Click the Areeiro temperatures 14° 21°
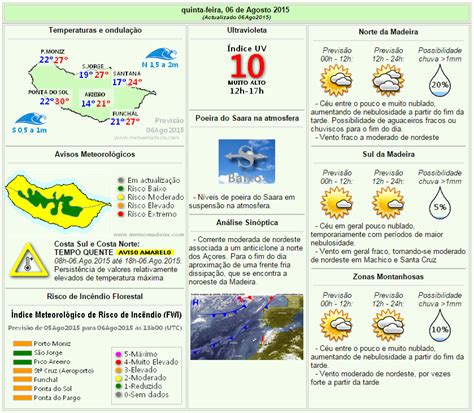 coord(96,104)
